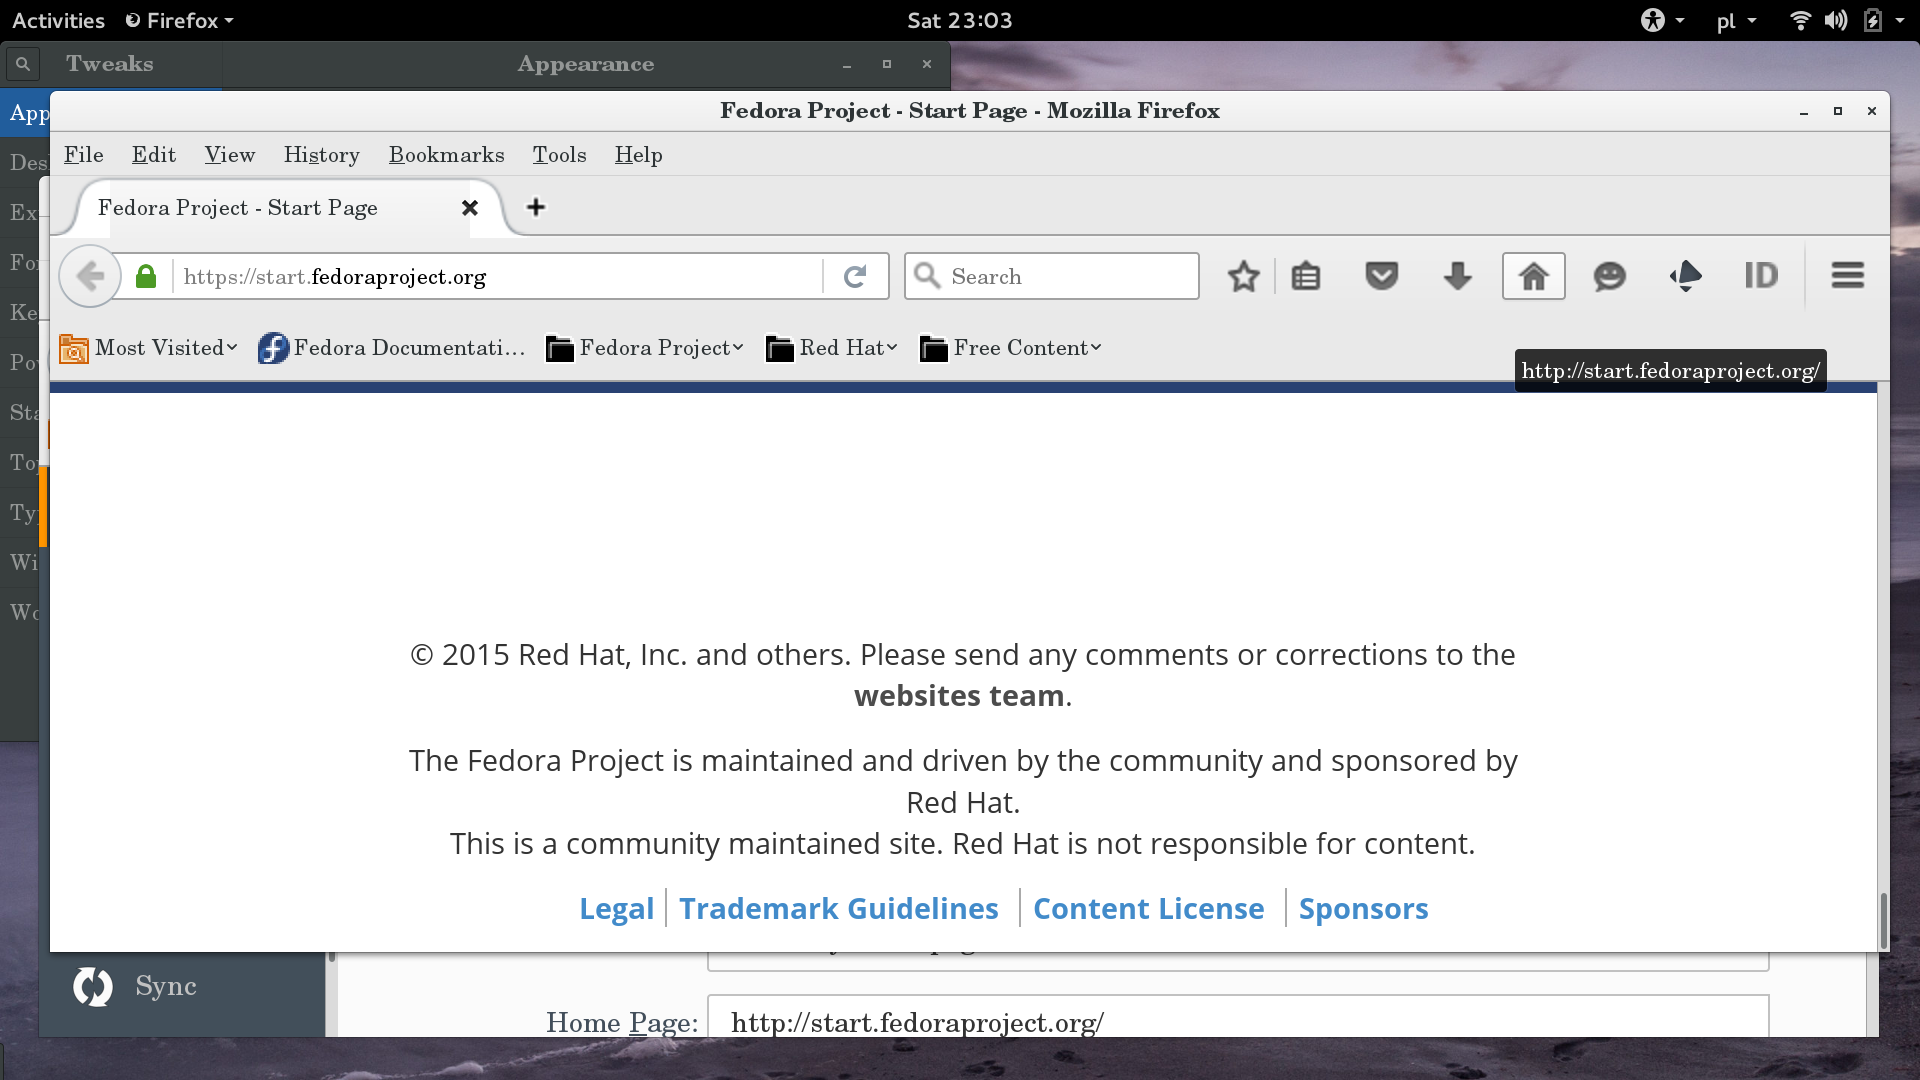Open the Help menu
The height and width of the screenshot is (1080, 1920).
[x=639, y=155]
